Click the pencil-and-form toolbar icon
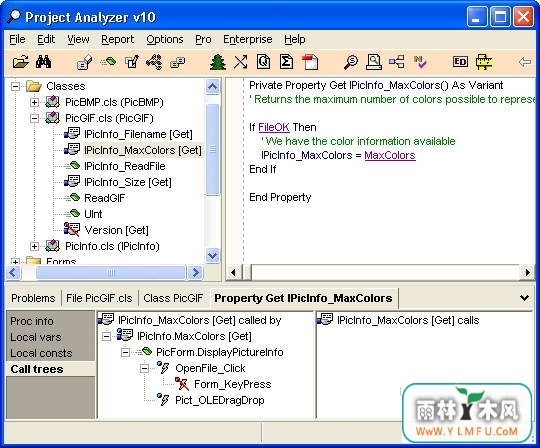 [84, 62]
